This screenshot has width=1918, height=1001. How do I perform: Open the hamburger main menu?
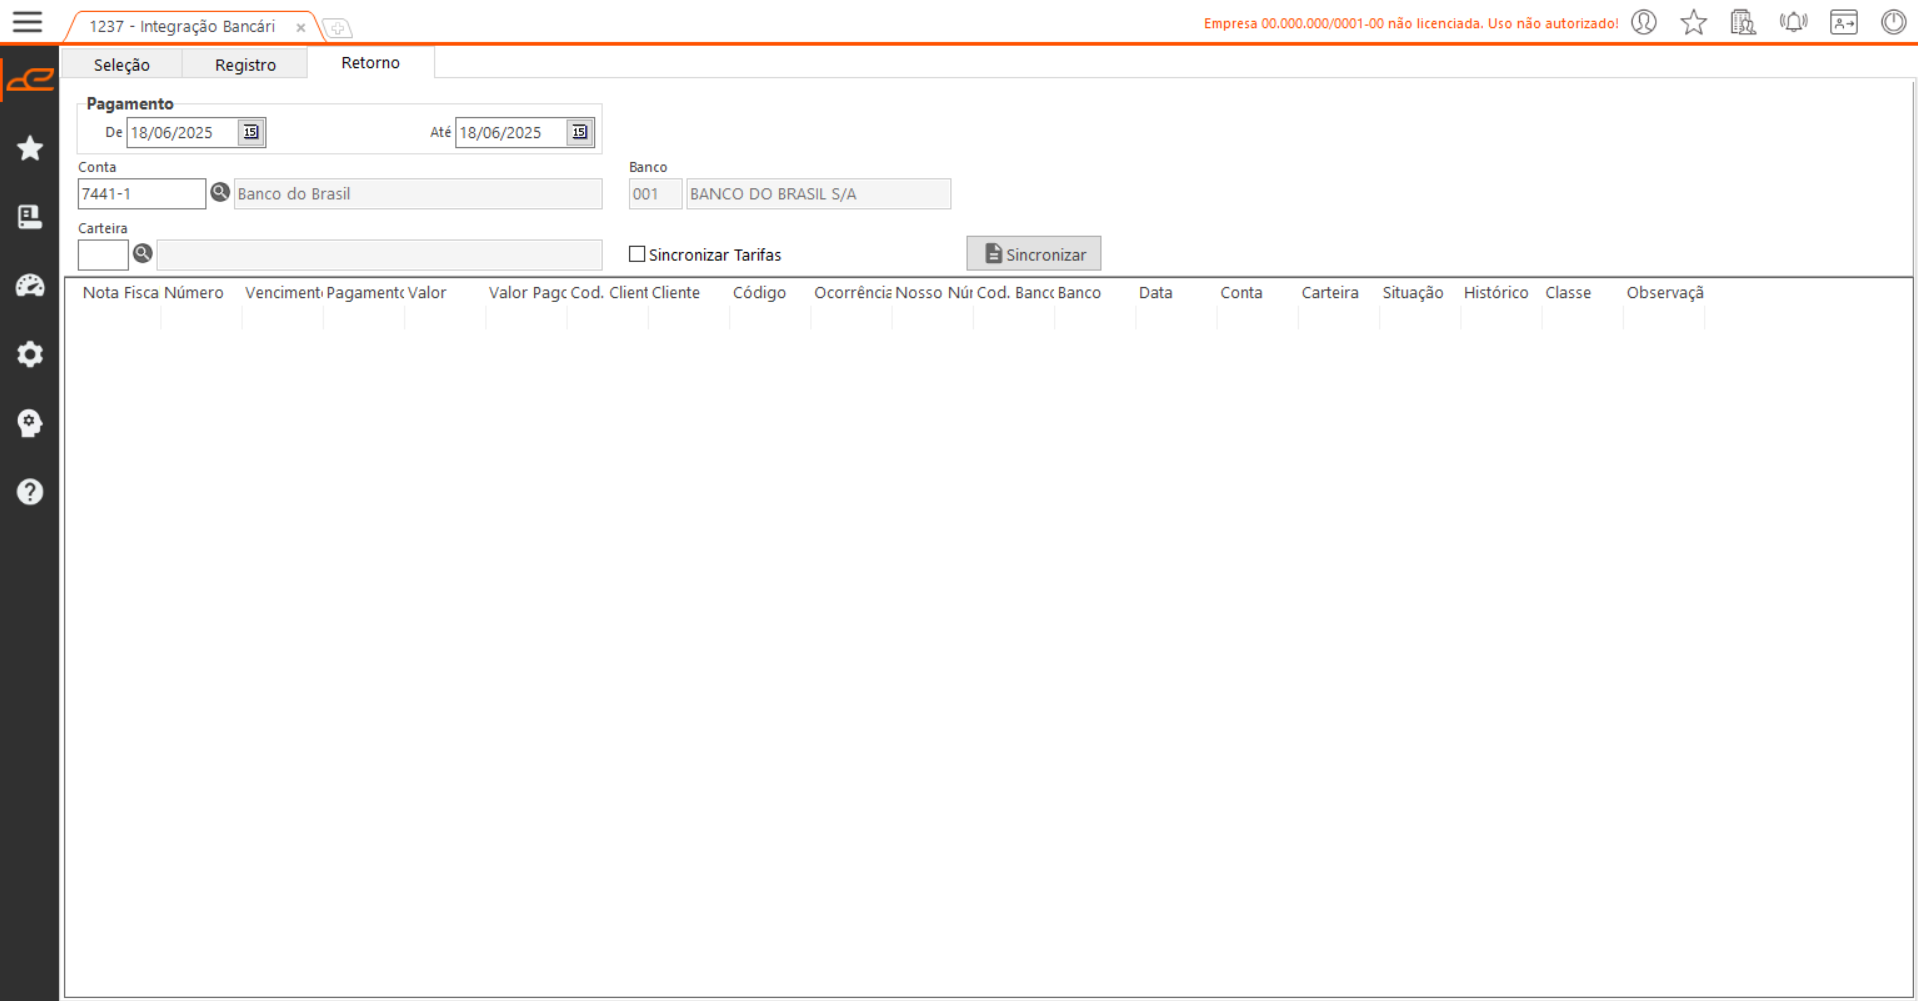27,22
